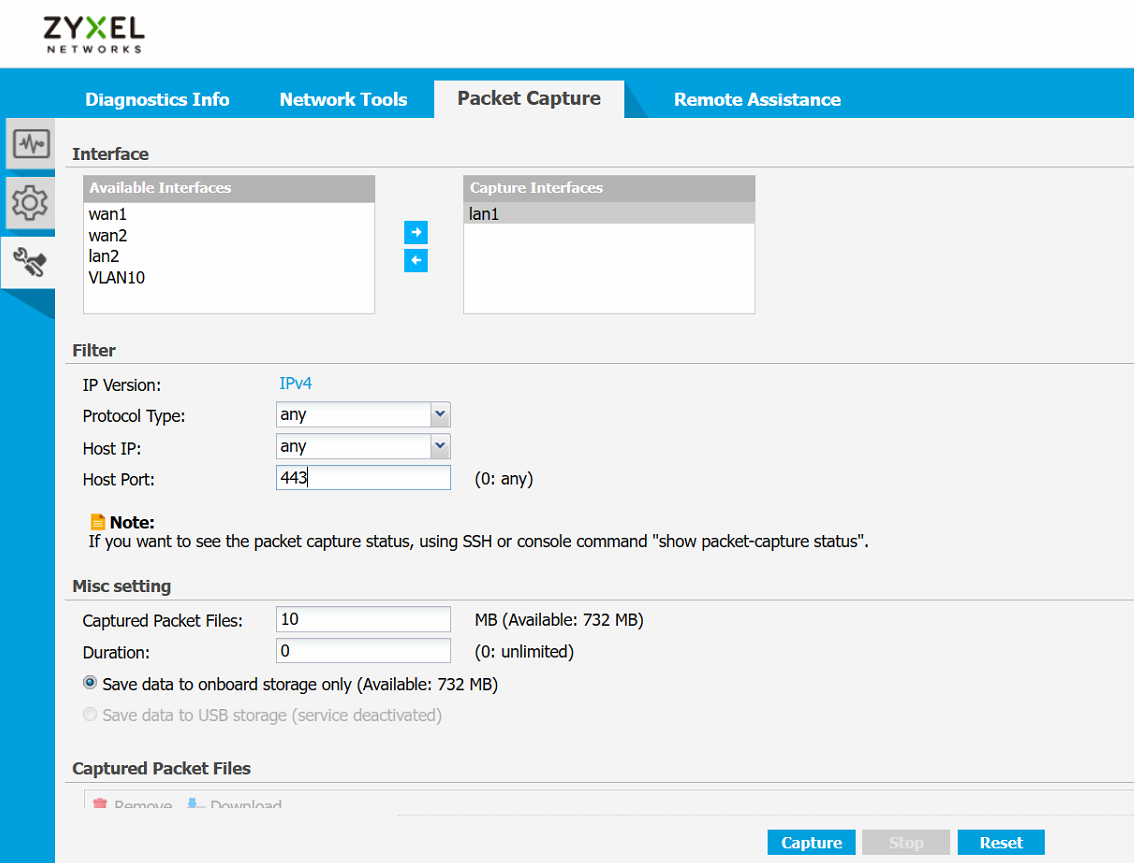Open the Network Tools tab
Viewport: 1134px width, 863px height.
pos(343,100)
